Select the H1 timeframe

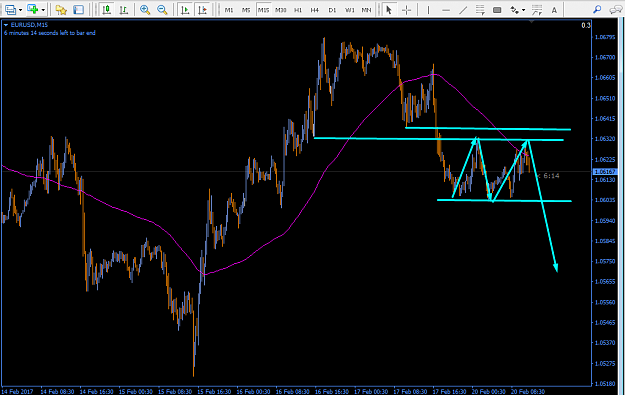(298, 10)
